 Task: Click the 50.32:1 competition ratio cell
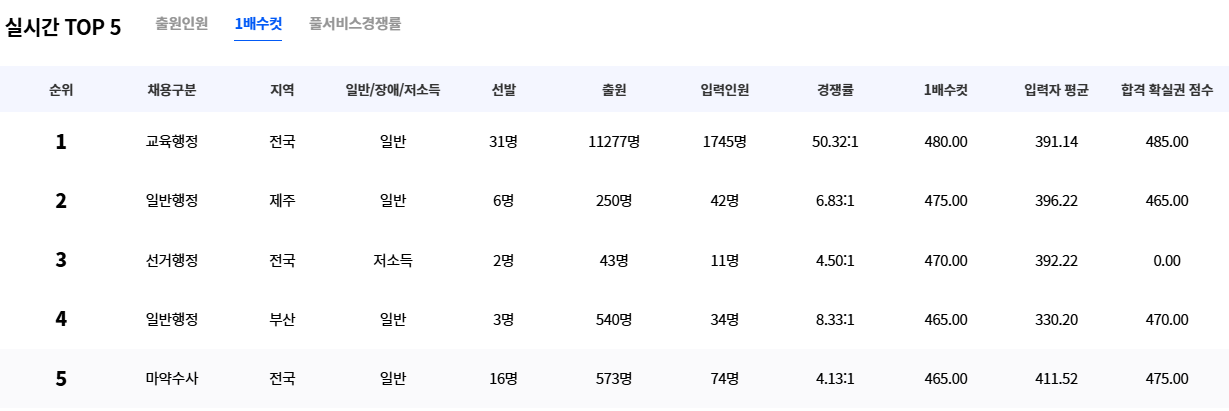pyautogui.click(x=835, y=142)
